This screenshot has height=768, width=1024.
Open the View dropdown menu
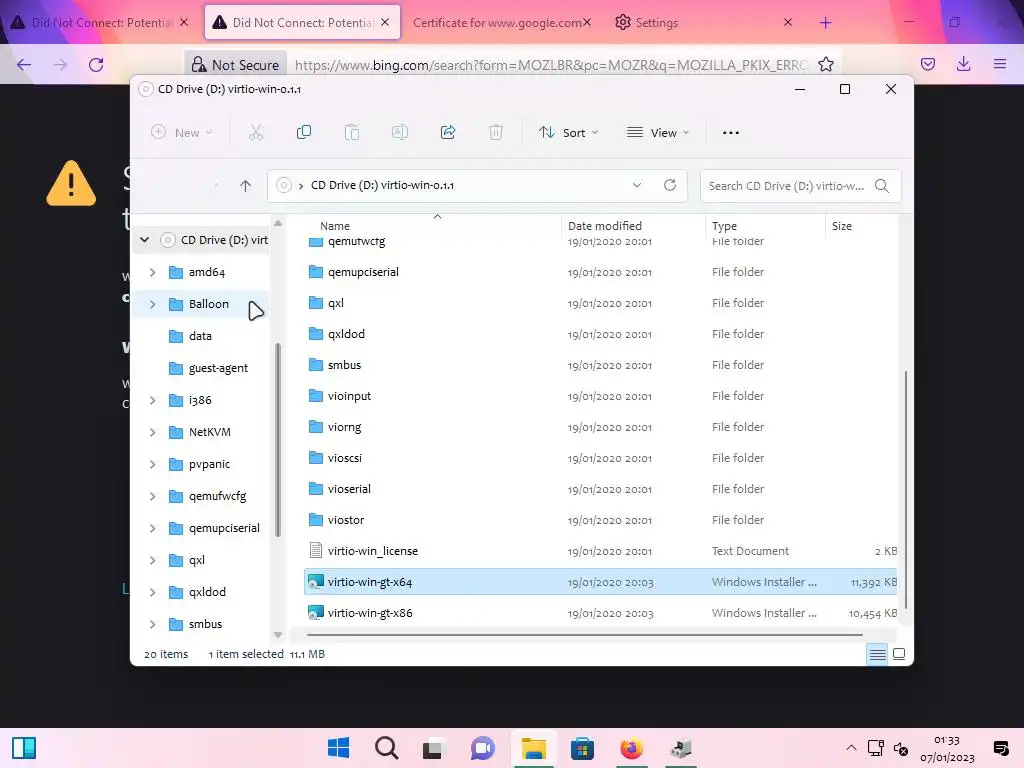(x=658, y=133)
